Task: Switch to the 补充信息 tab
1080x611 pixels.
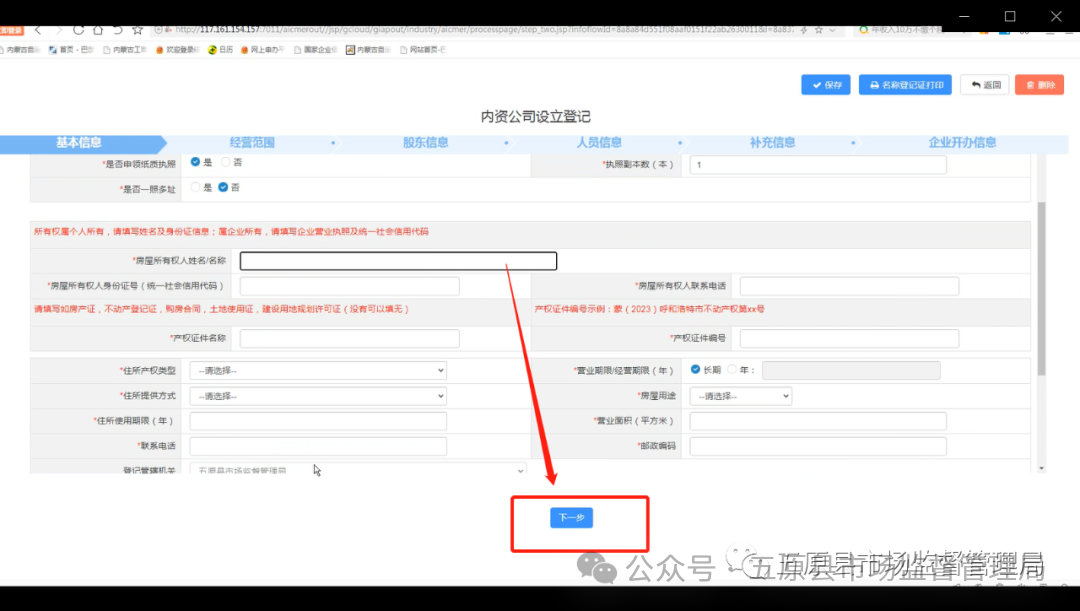Action: click(x=771, y=142)
